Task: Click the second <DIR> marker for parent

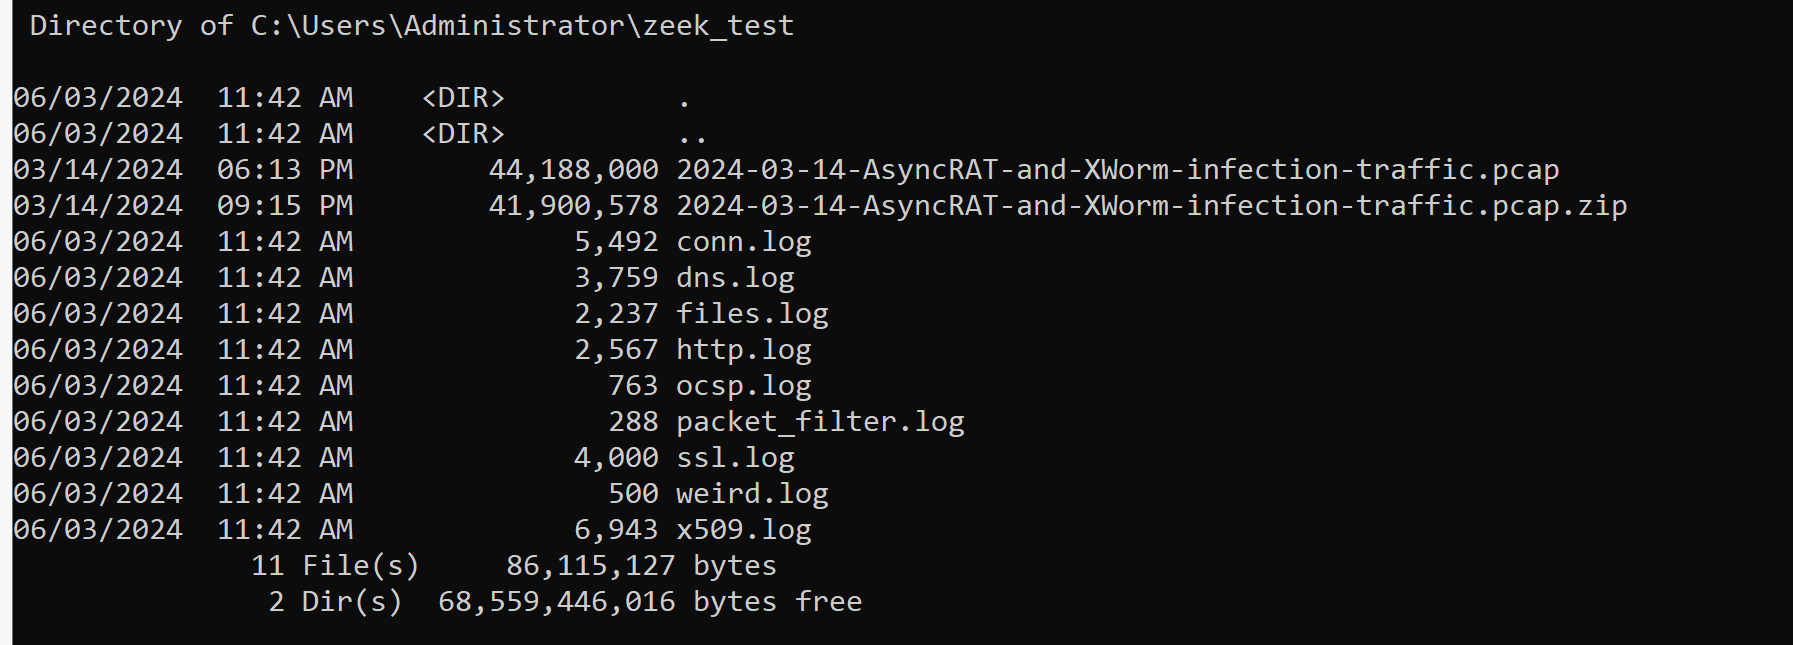Action: pos(463,134)
